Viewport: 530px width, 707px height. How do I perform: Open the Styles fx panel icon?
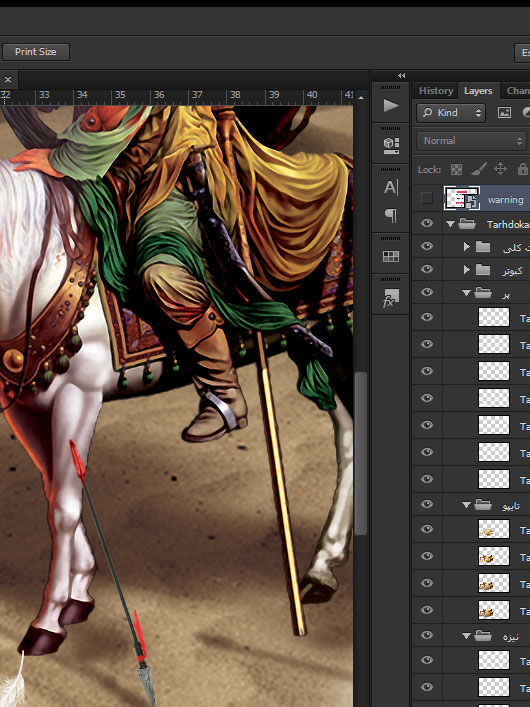tap(391, 298)
